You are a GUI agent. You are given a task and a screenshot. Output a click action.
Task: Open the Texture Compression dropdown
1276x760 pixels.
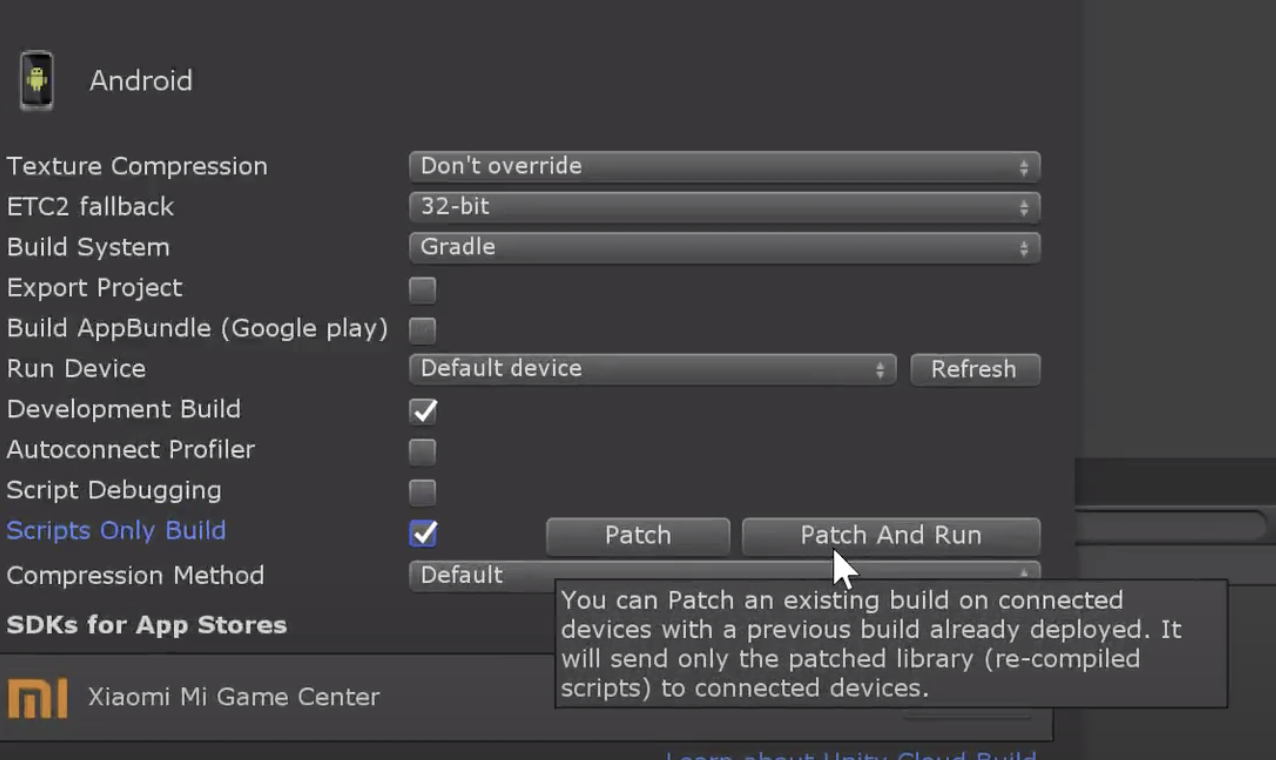724,166
